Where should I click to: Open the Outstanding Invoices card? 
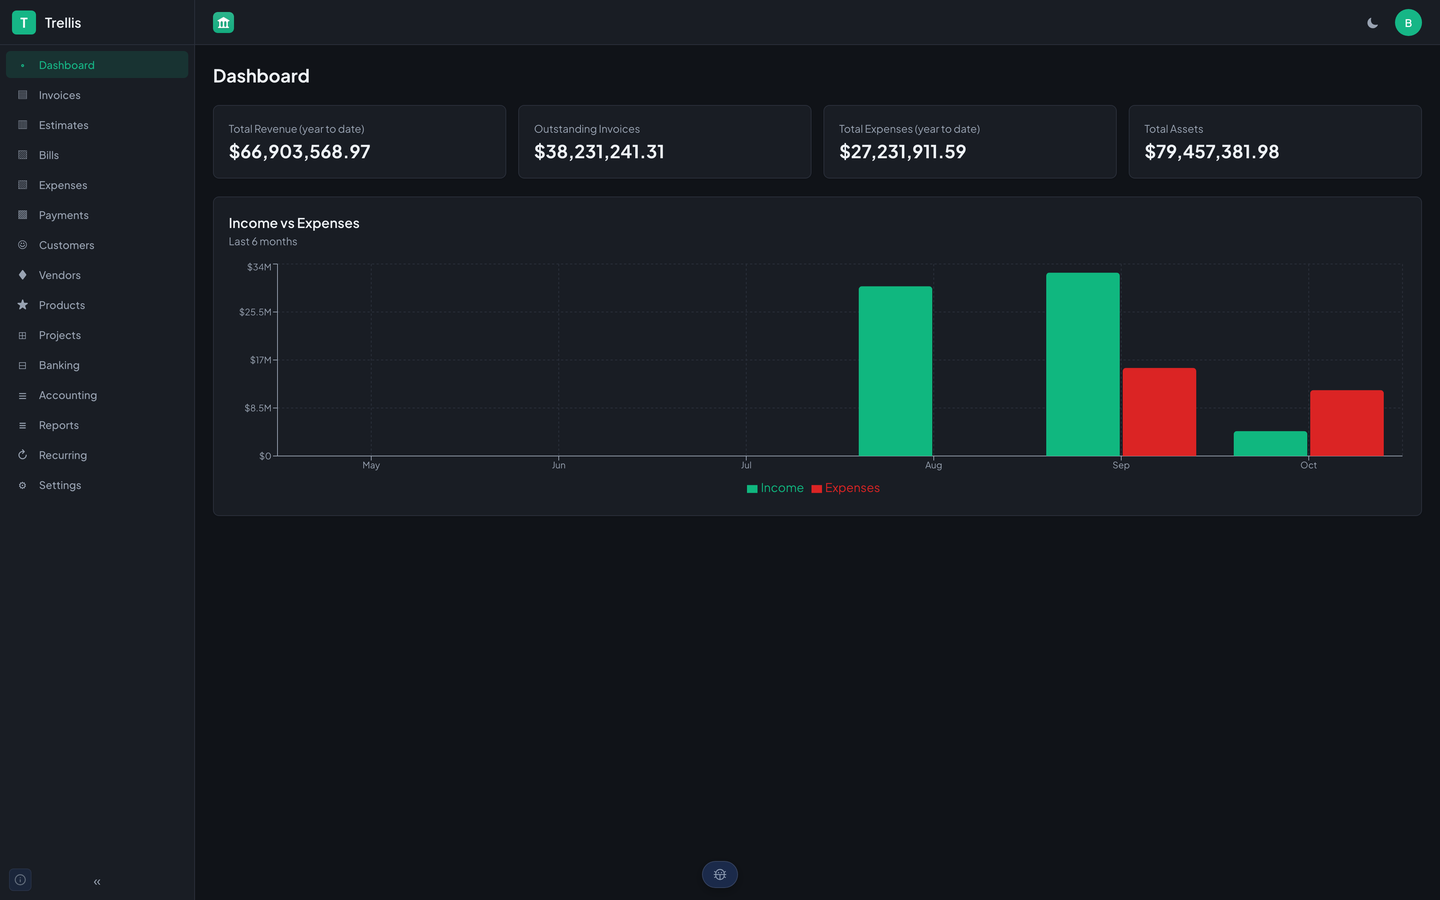point(665,142)
